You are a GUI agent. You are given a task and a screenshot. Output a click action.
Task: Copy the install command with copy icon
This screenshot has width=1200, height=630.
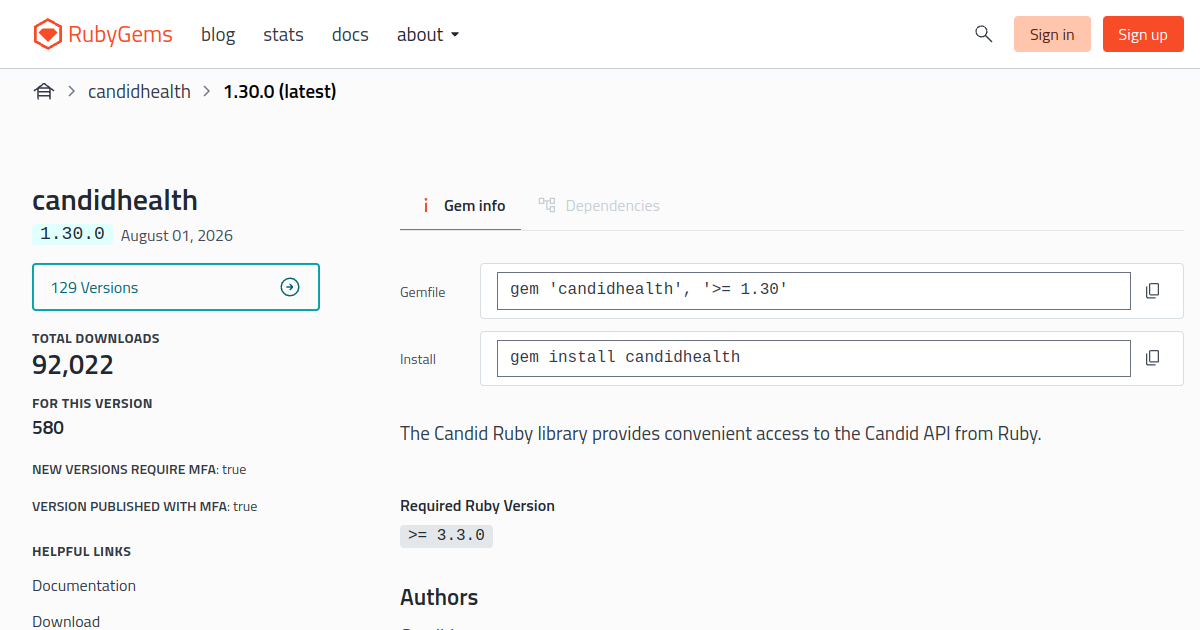tap(1153, 358)
